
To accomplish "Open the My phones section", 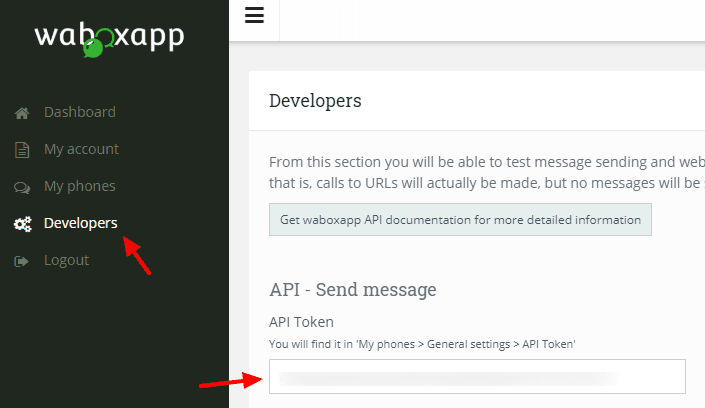I will click(x=80, y=186).
